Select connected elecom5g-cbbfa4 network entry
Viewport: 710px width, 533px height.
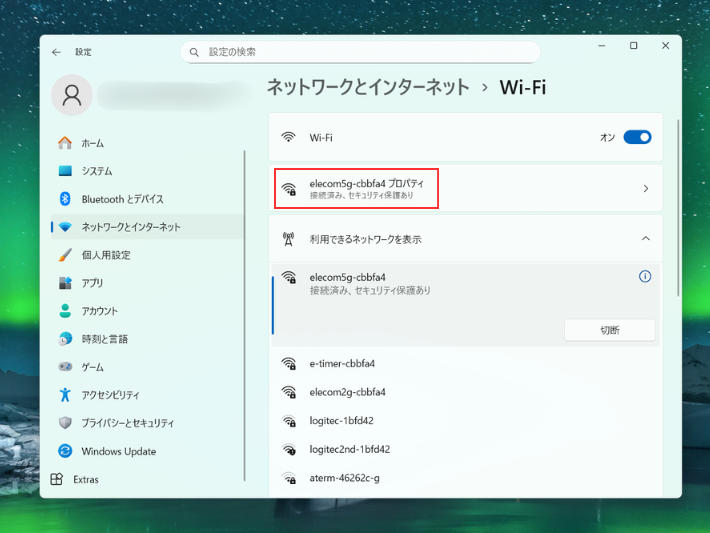click(465, 305)
